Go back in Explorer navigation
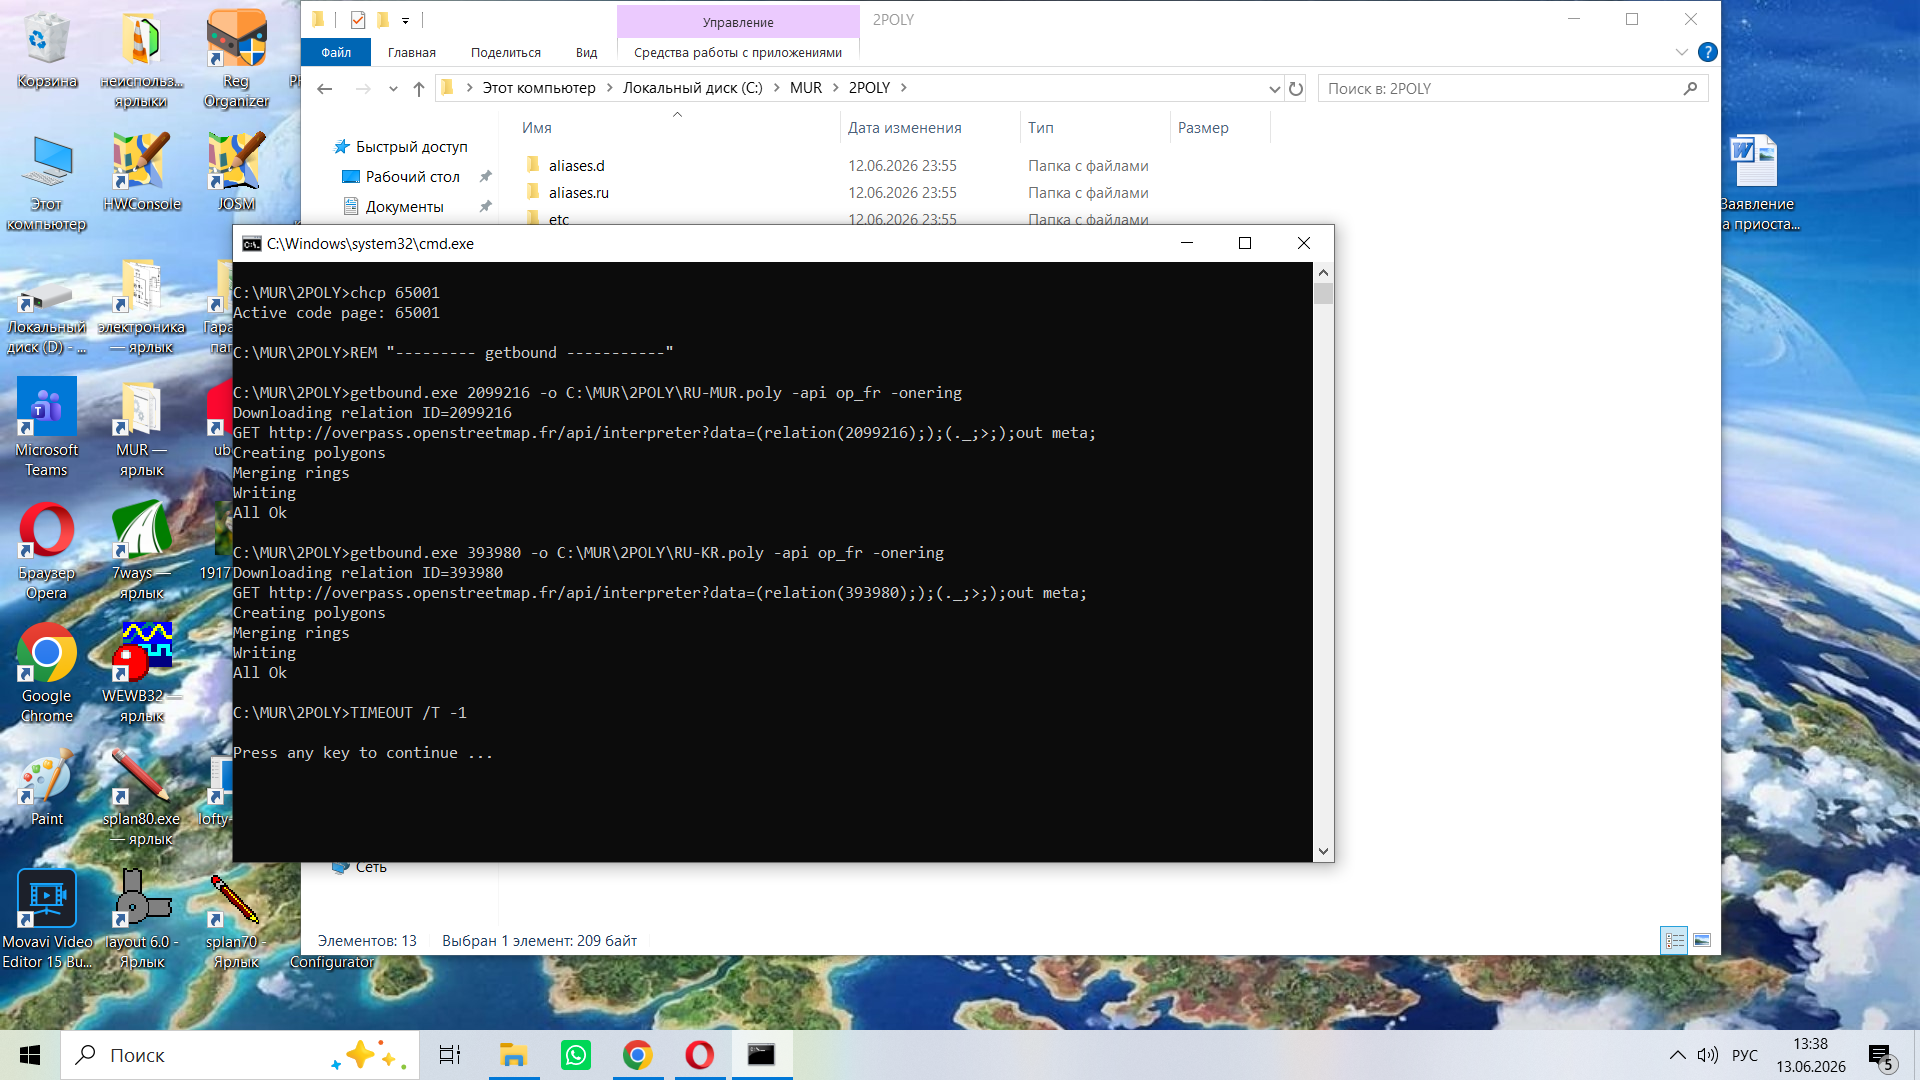1920x1080 pixels. click(x=324, y=88)
